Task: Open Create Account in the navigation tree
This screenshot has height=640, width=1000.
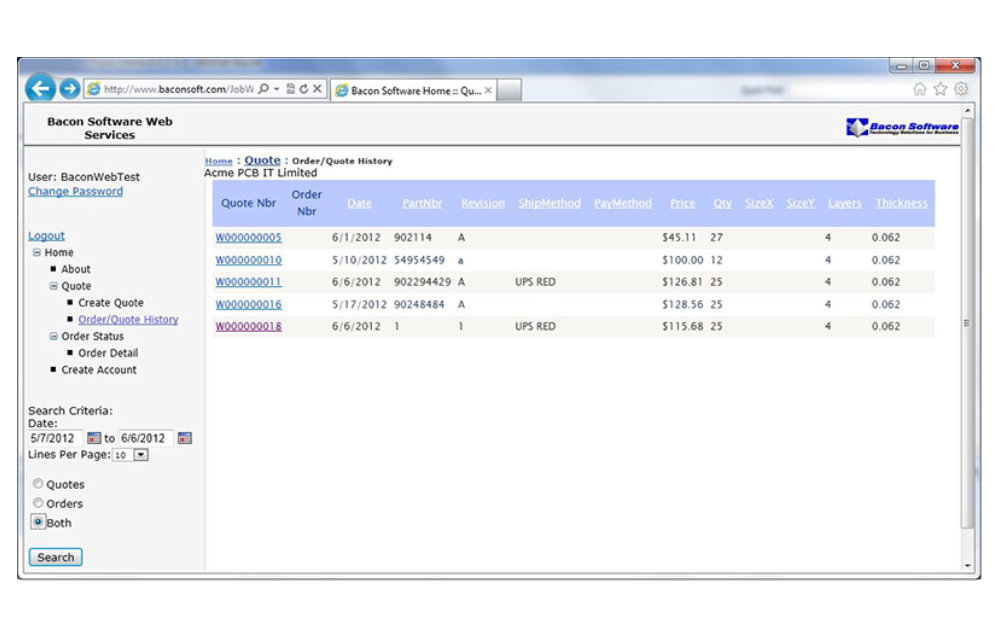Action: [x=99, y=370]
